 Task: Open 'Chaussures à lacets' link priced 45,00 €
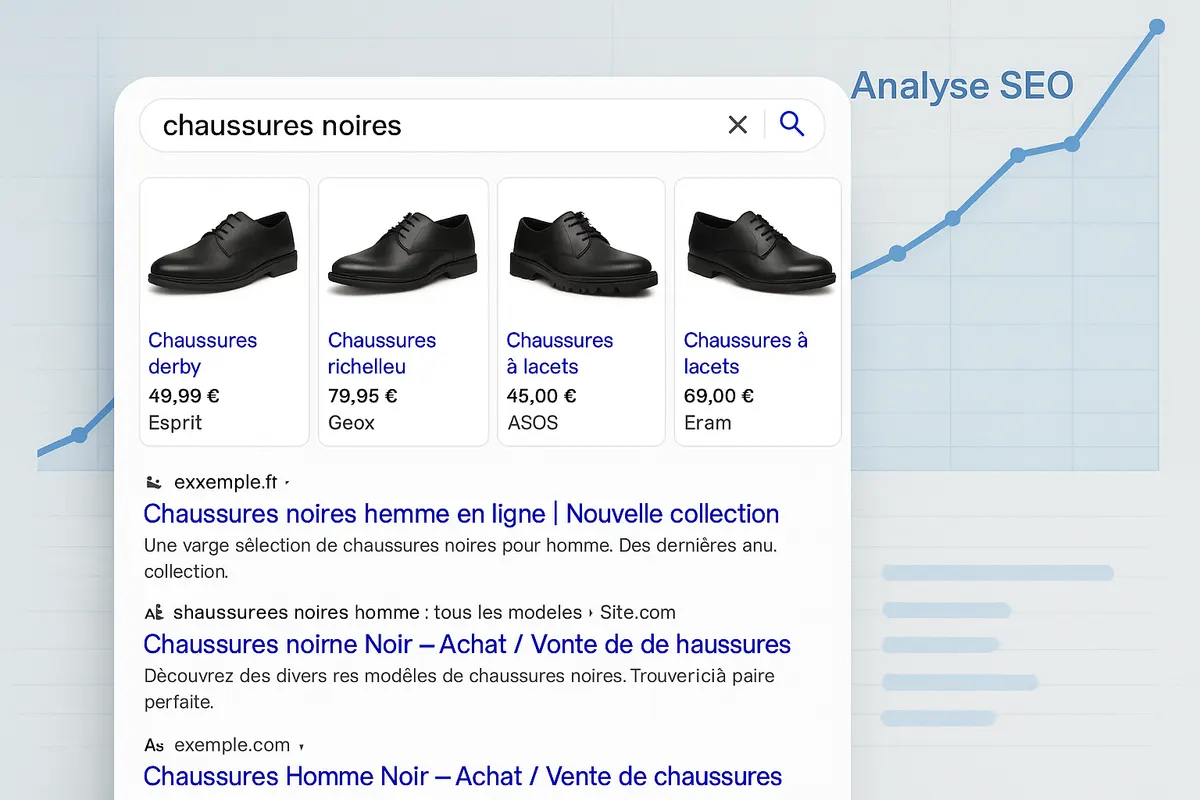(560, 353)
